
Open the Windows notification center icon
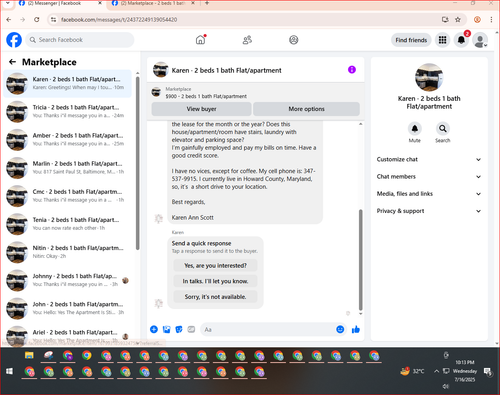coord(488,371)
